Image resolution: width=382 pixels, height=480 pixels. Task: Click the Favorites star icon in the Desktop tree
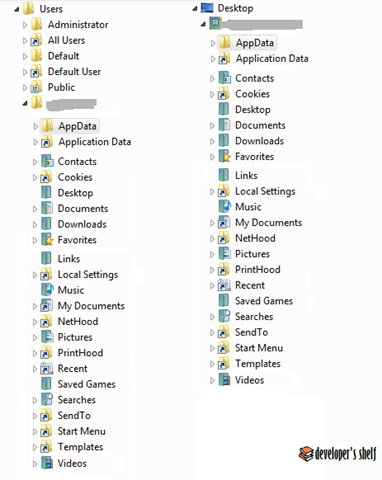pyautogui.click(x=225, y=156)
